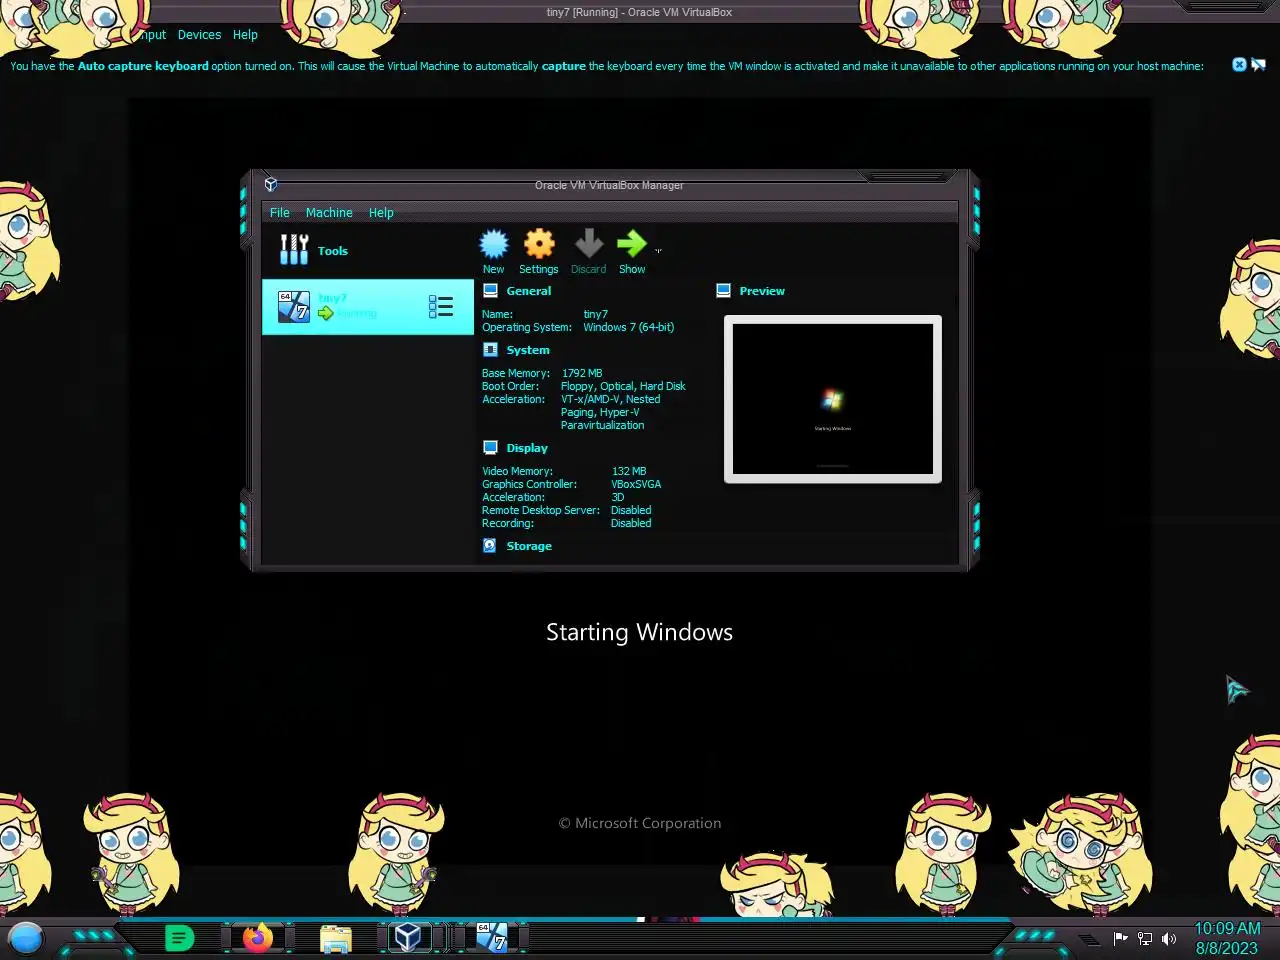Open the Display section header
Screen dimensions: 1280x960
527,448
